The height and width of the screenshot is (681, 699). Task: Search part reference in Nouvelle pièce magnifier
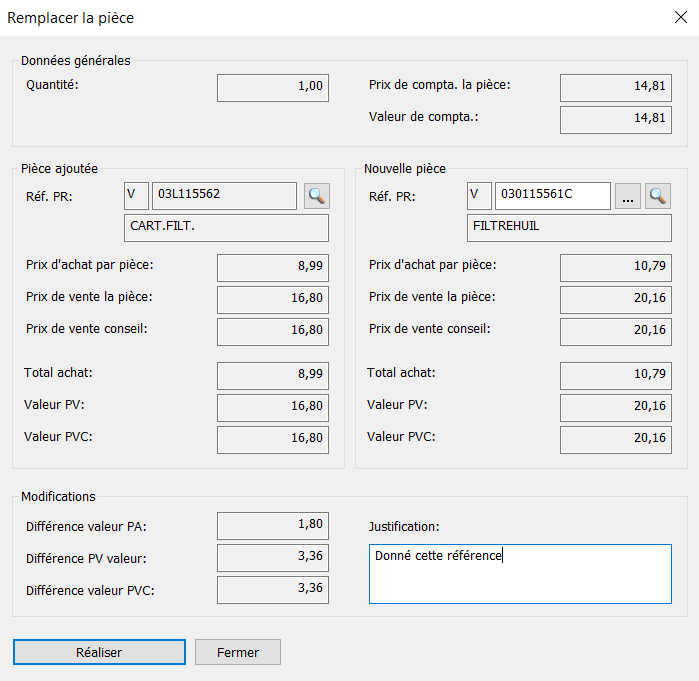(658, 196)
